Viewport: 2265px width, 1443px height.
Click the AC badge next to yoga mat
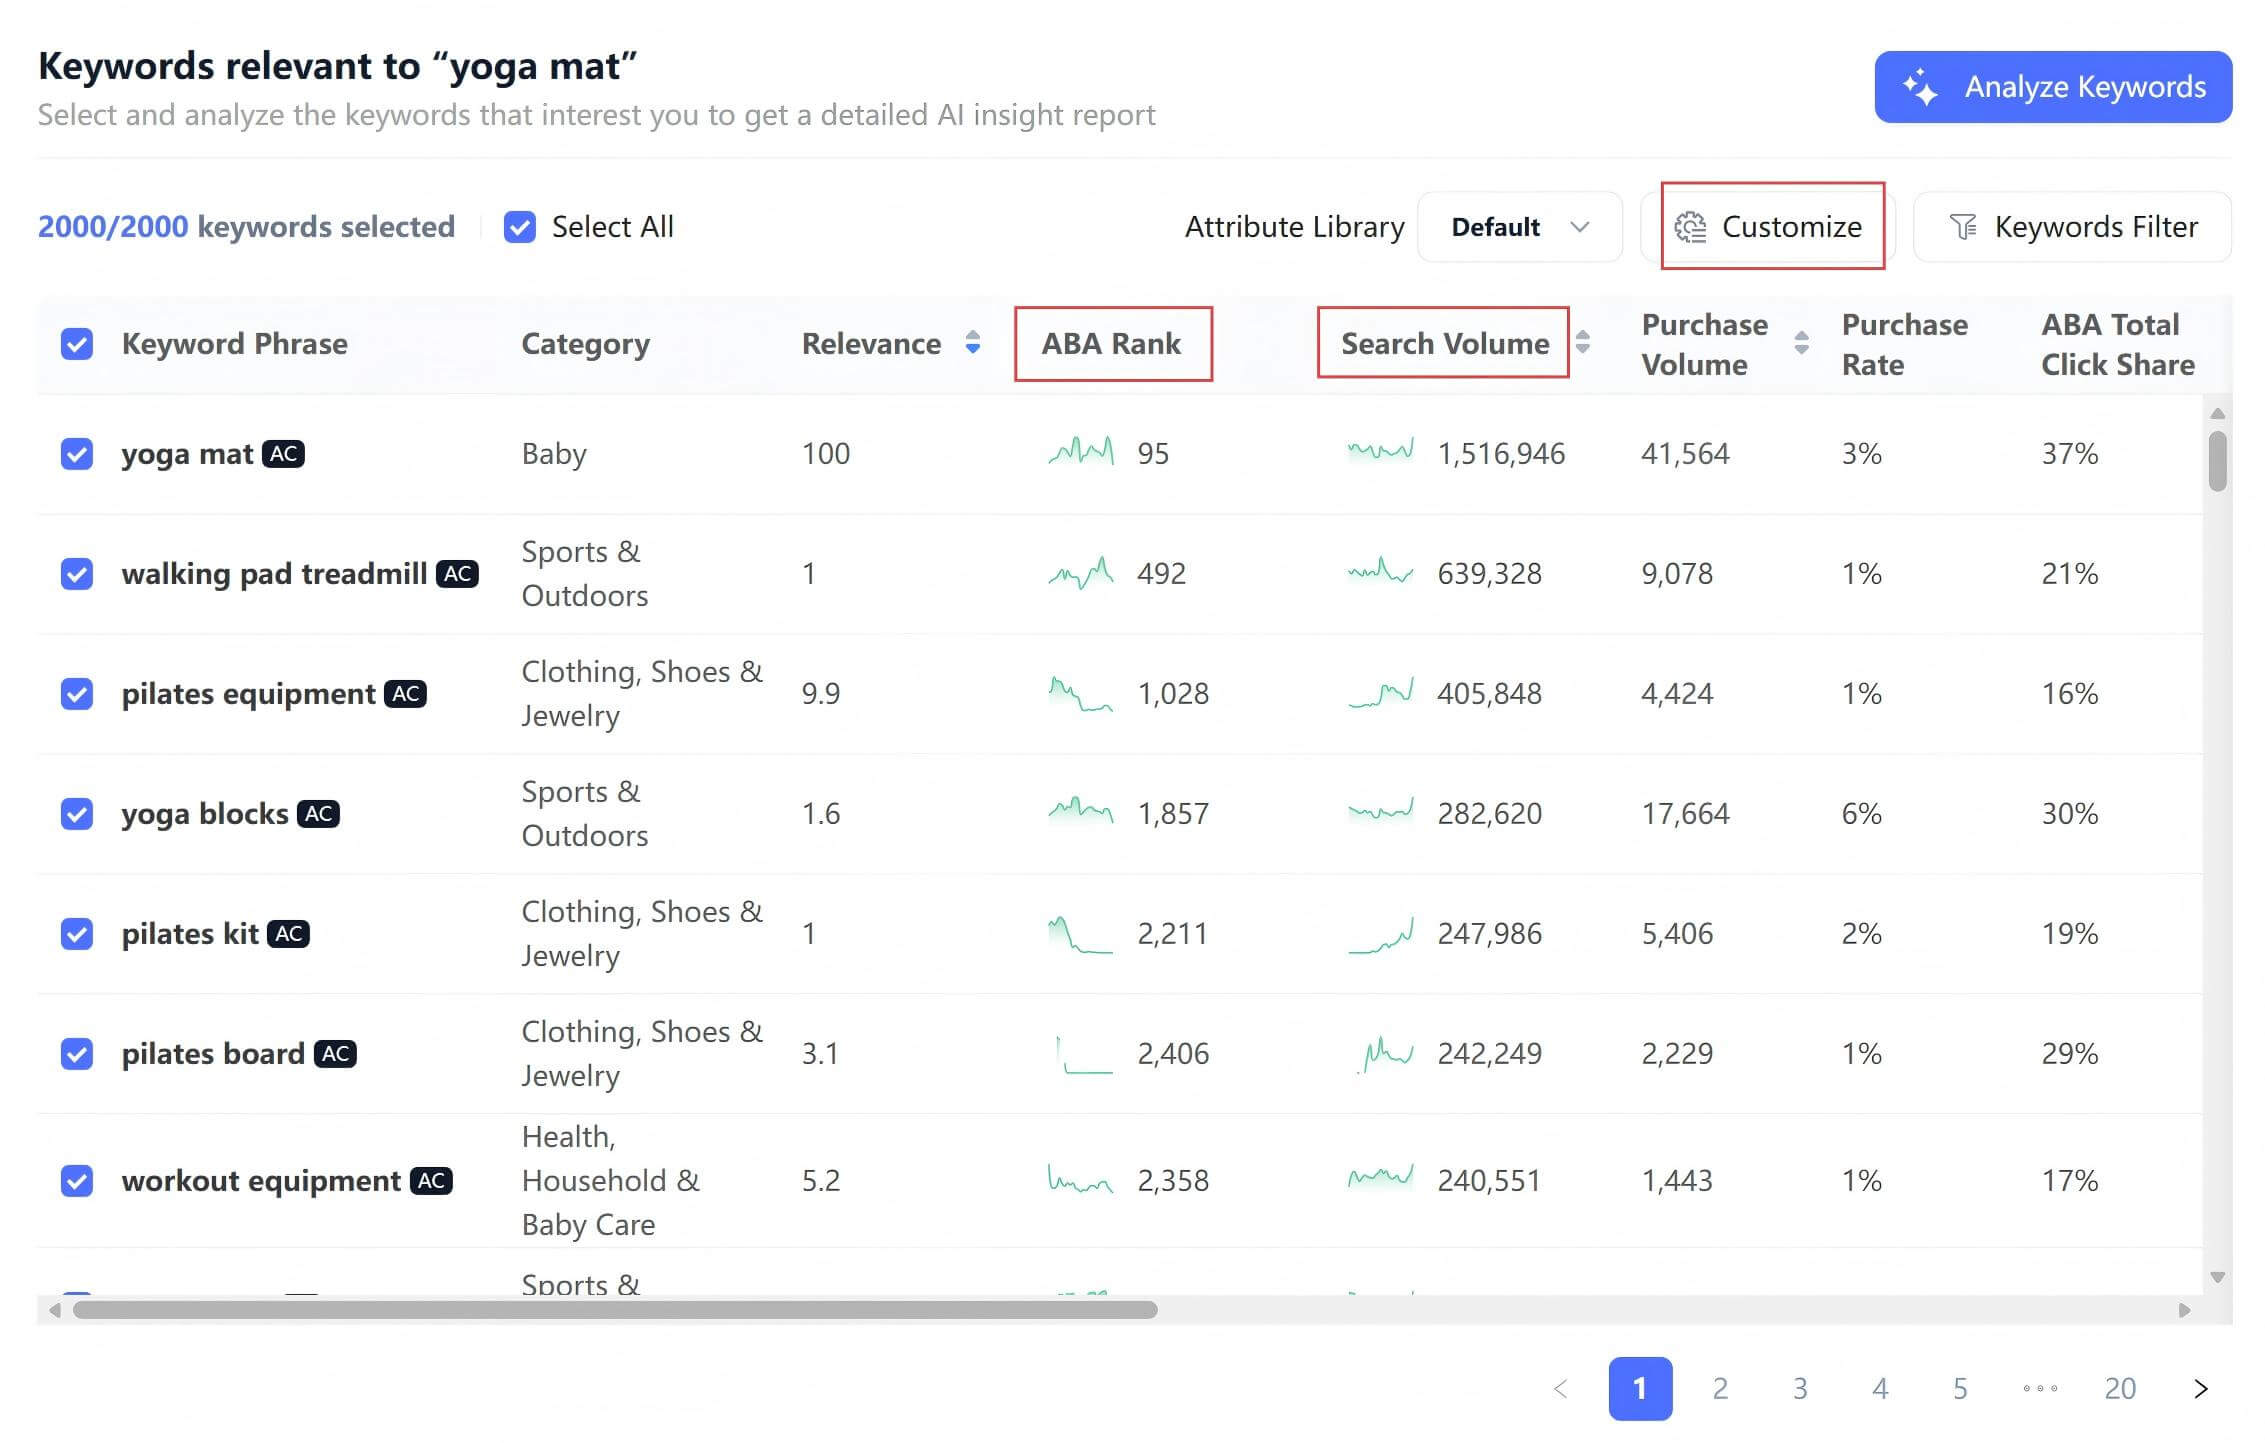(283, 454)
